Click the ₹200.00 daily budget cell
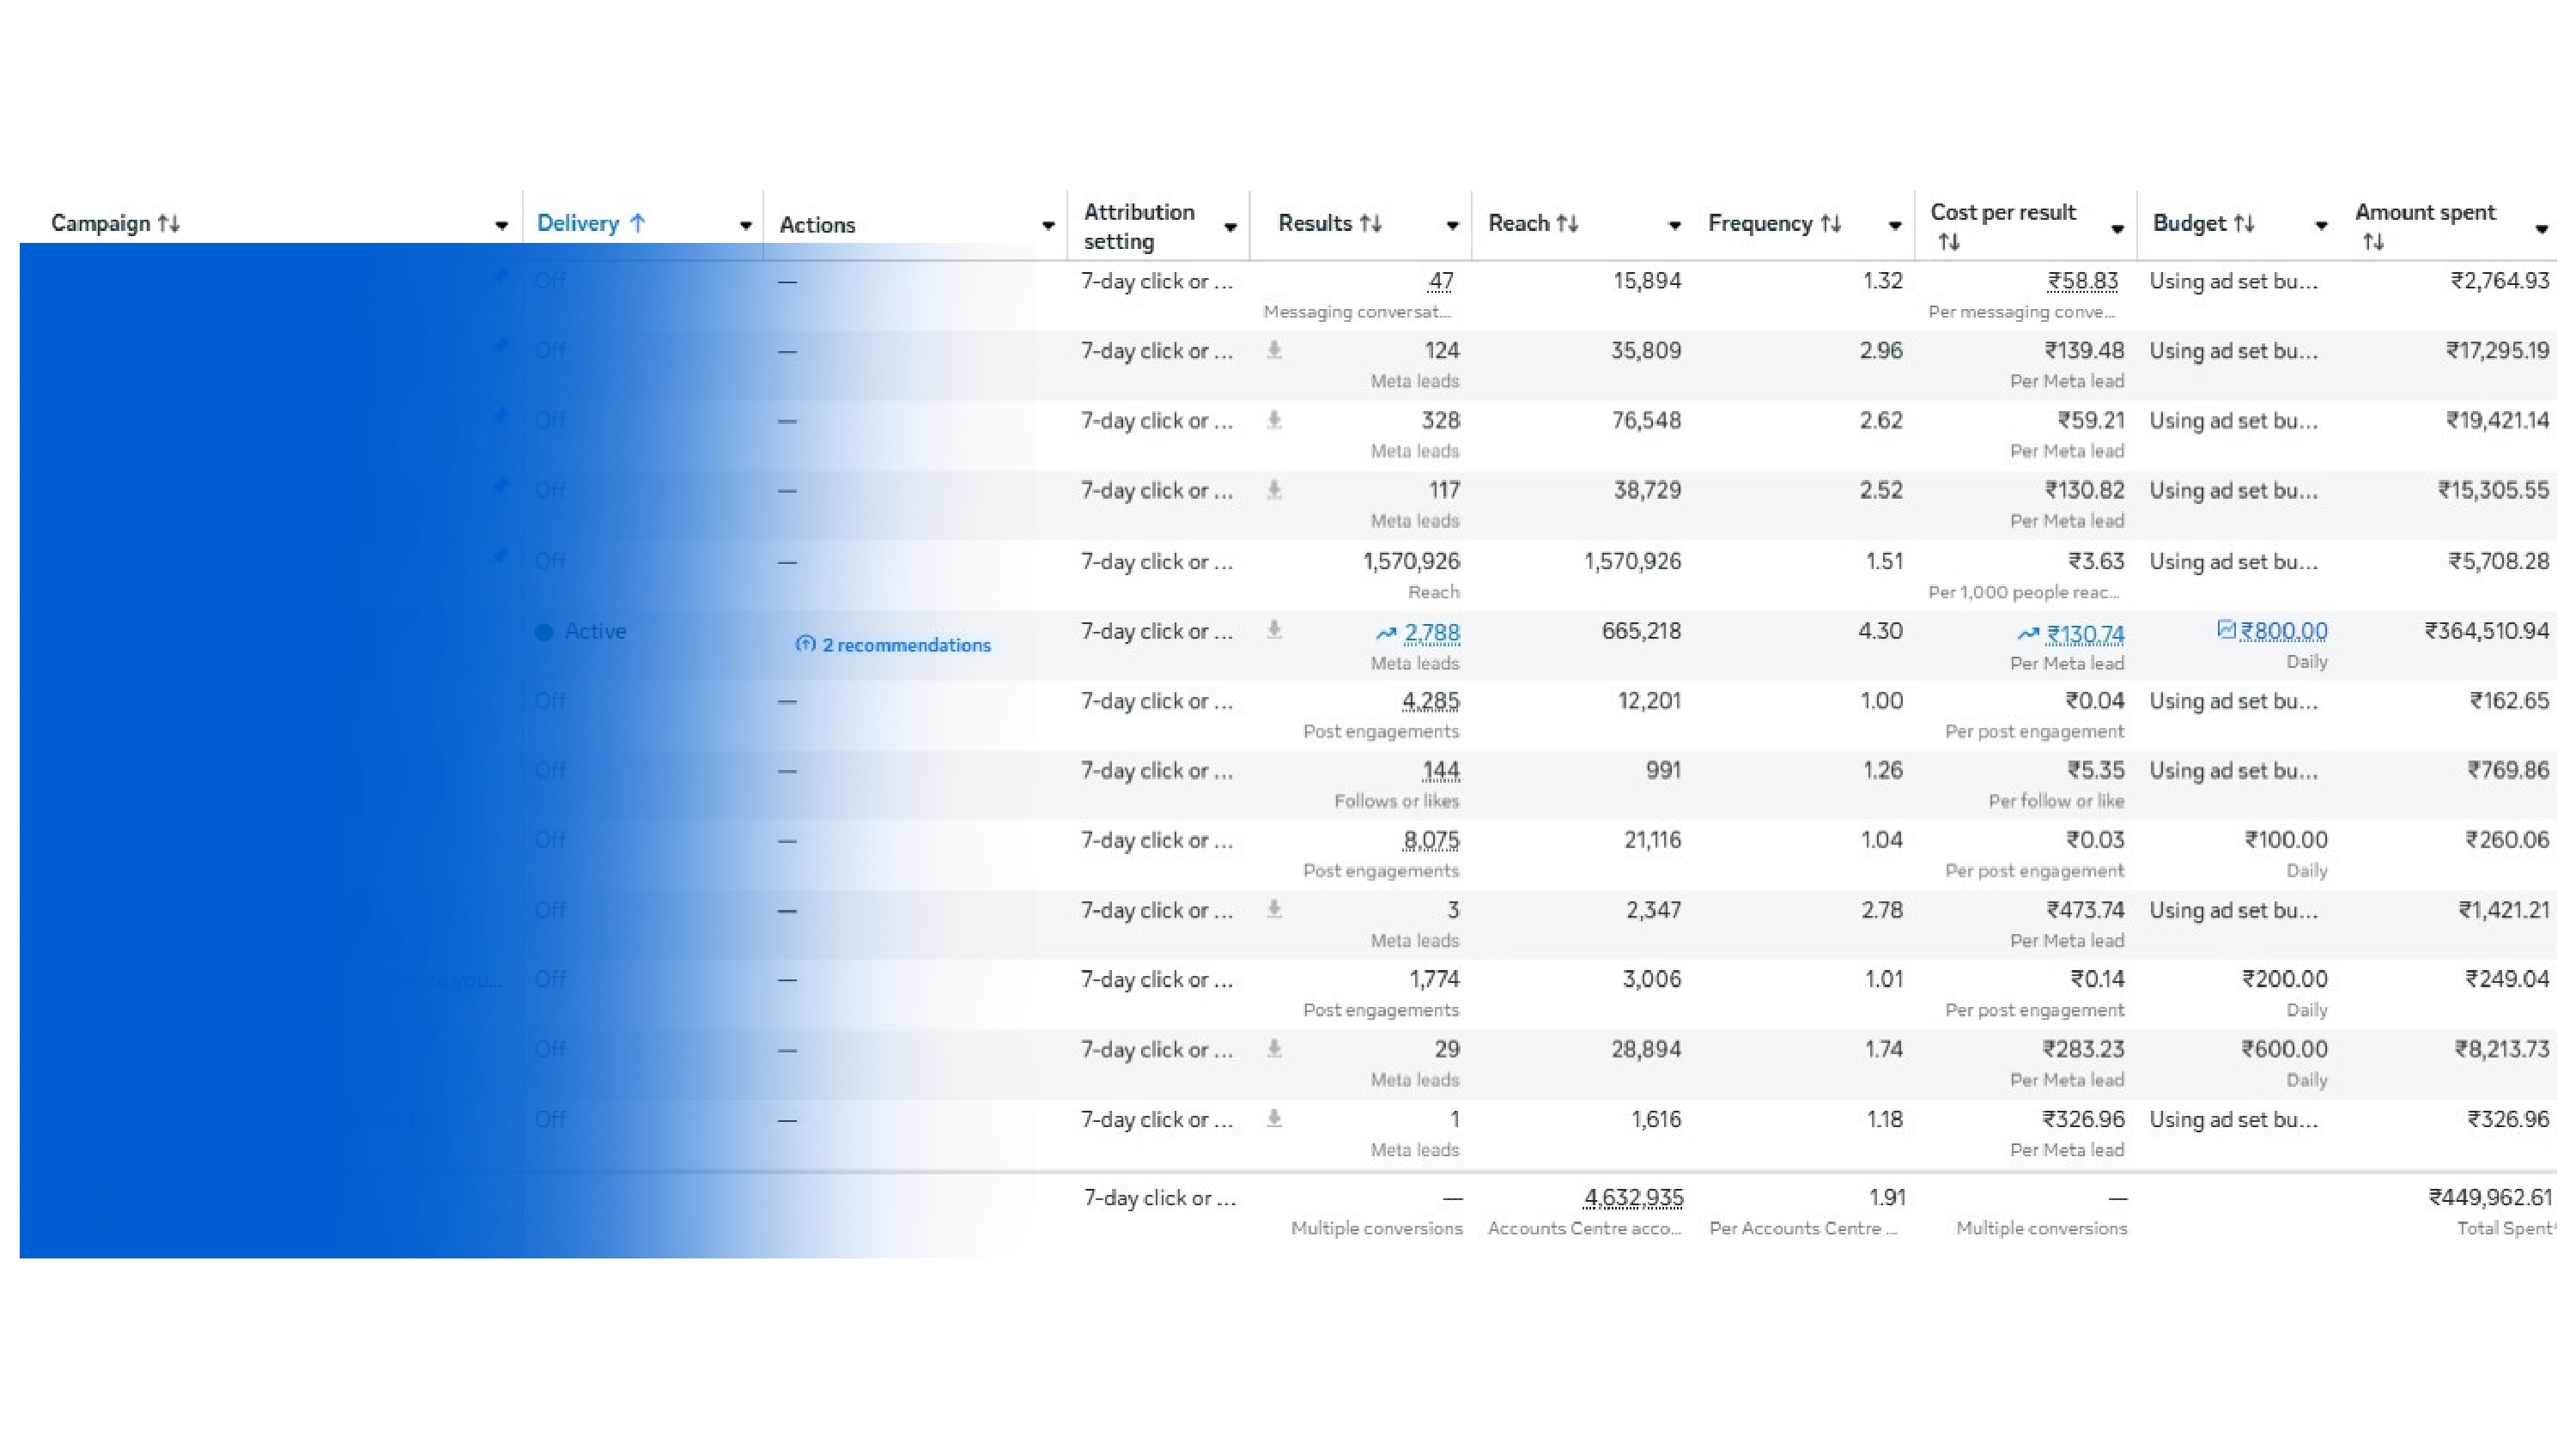The image size is (2576, 1449). coord(2284,979)
